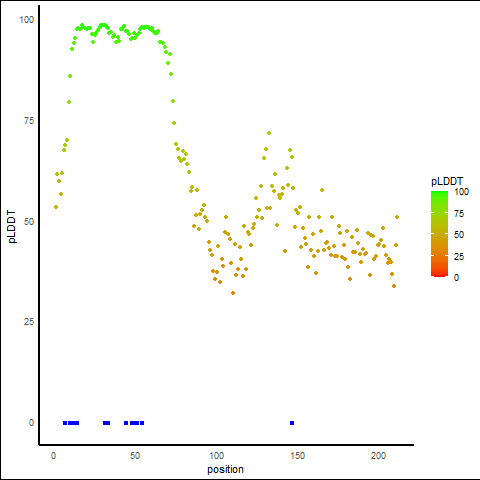Click the y-axis tick label 25

tap(29, 322)
